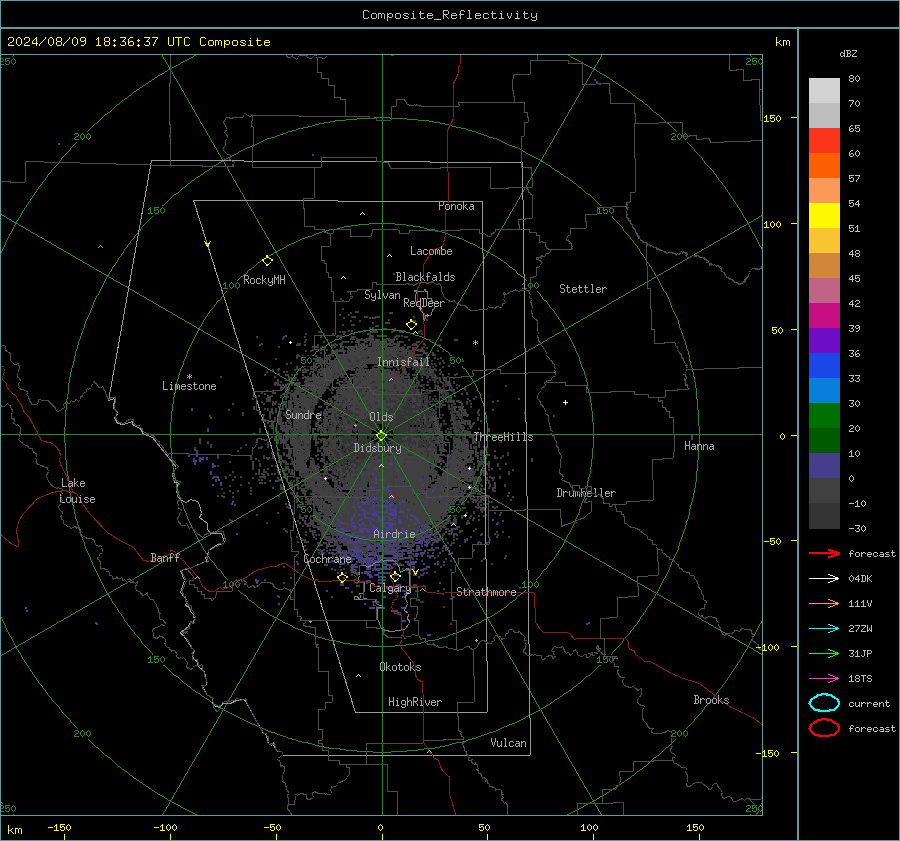
Task: Click the white asterisk east of Innisfail
Action: tap(475, 343)
